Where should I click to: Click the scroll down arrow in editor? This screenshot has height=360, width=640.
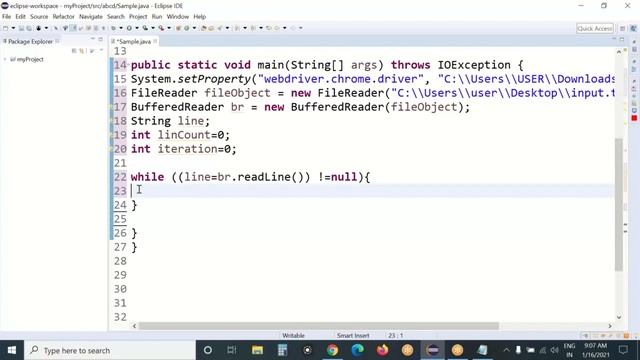coord(619,317)
